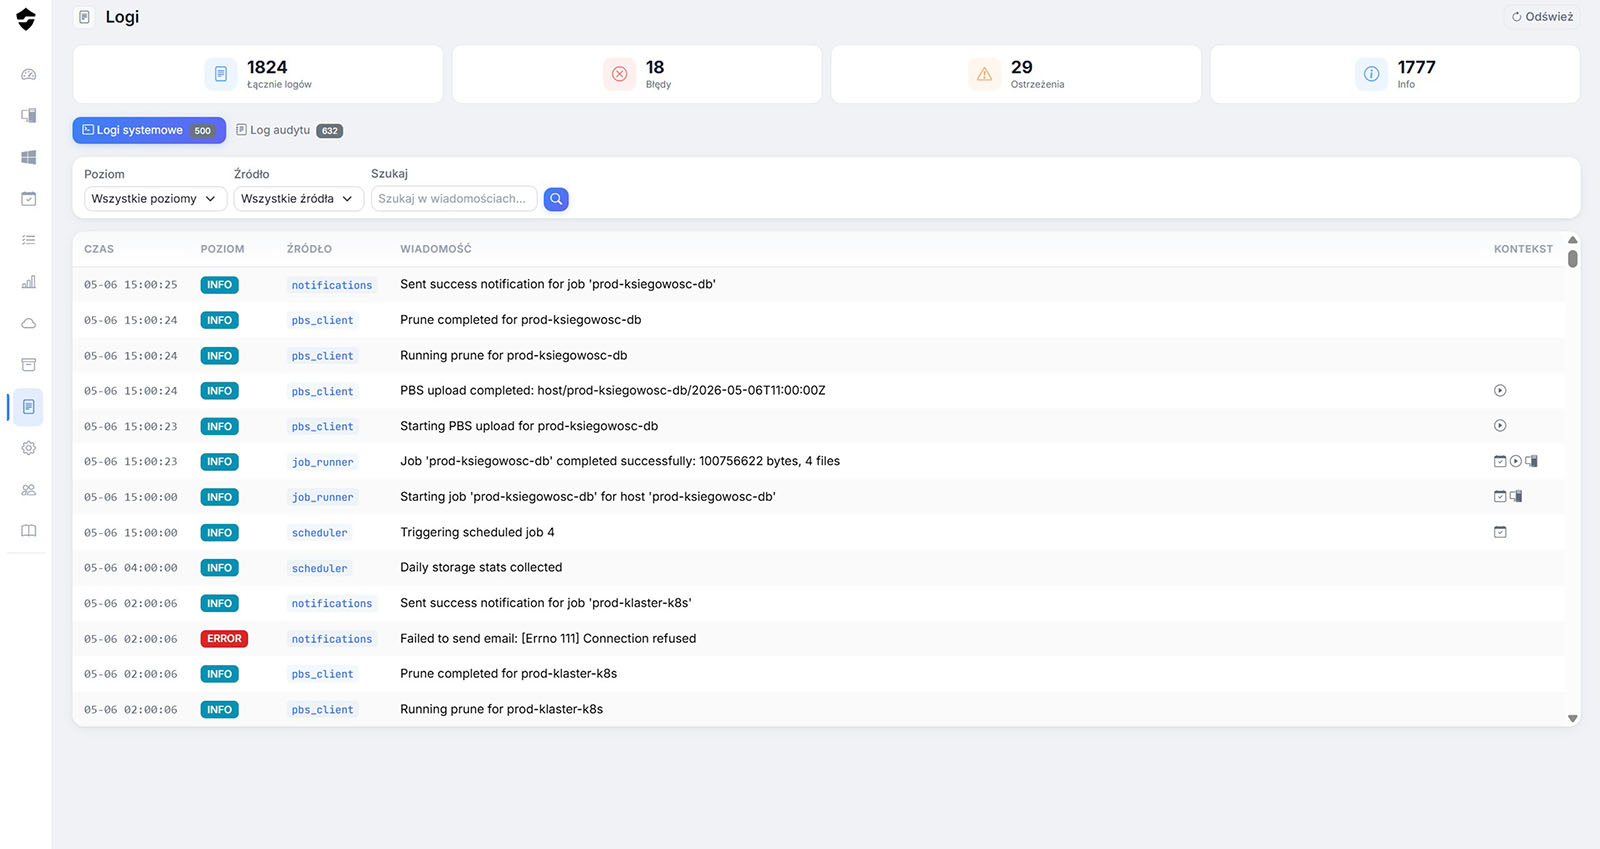Image resolution: width=1600 pixels, height=849 pixels.
Task: Click 'Prune completed for prod-klaster-k8s' message
Action: tap(508, 674)
